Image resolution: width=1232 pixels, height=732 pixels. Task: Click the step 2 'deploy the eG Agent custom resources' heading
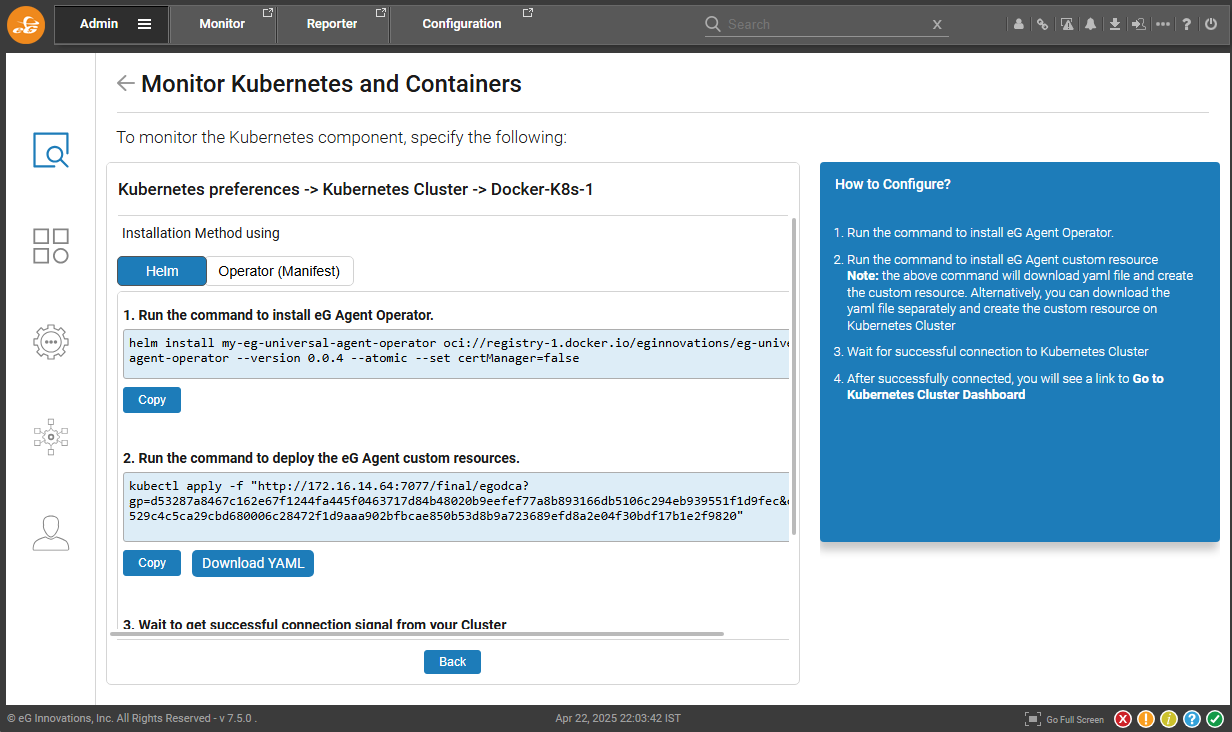tap(321, 458)
